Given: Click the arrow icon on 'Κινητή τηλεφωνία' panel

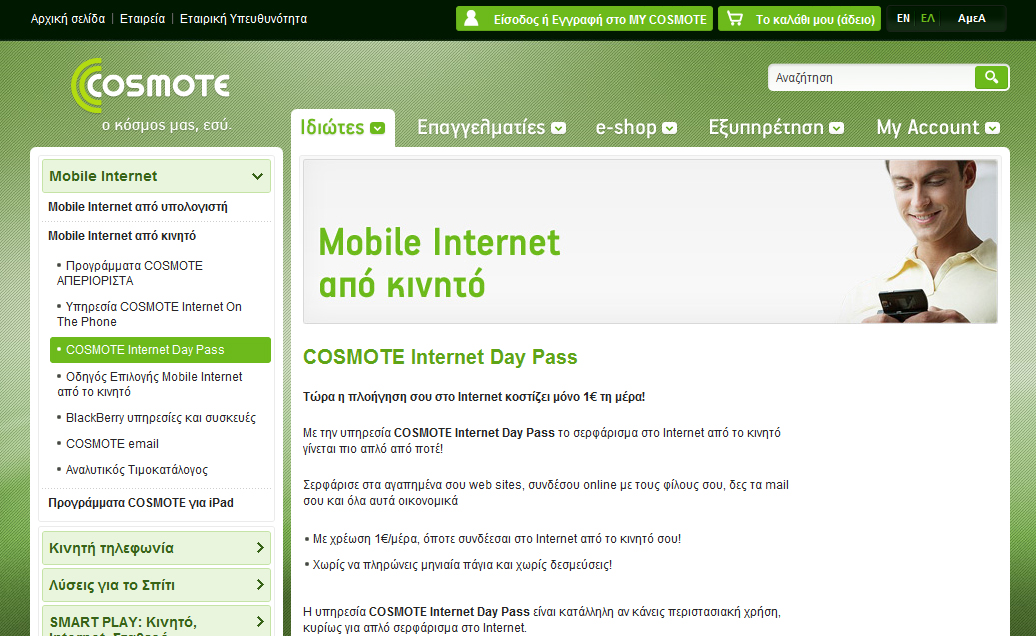Looking at the screenshot, I should tap(262, 548).
